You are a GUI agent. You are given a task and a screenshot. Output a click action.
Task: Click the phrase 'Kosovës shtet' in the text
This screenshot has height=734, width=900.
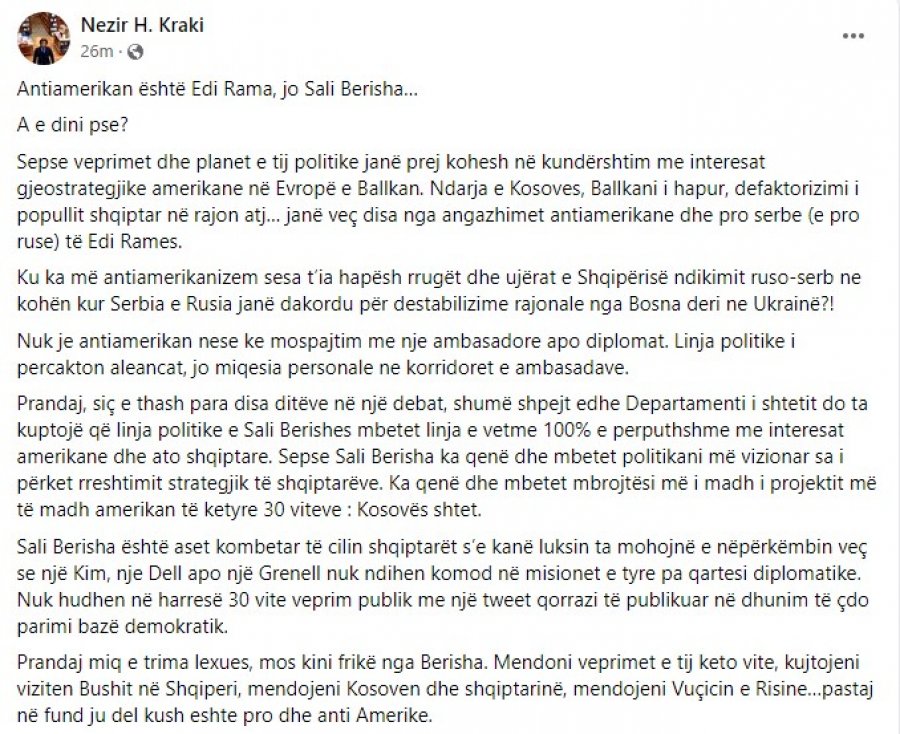419,510
